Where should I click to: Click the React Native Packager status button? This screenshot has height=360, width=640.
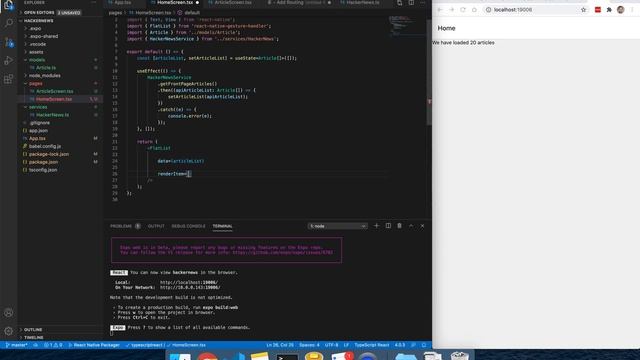[94, 345]
